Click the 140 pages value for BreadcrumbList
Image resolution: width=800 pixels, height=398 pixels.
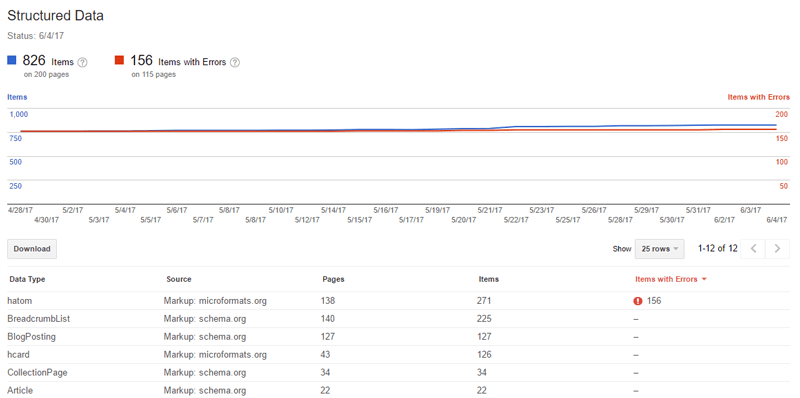click(329, 319)
